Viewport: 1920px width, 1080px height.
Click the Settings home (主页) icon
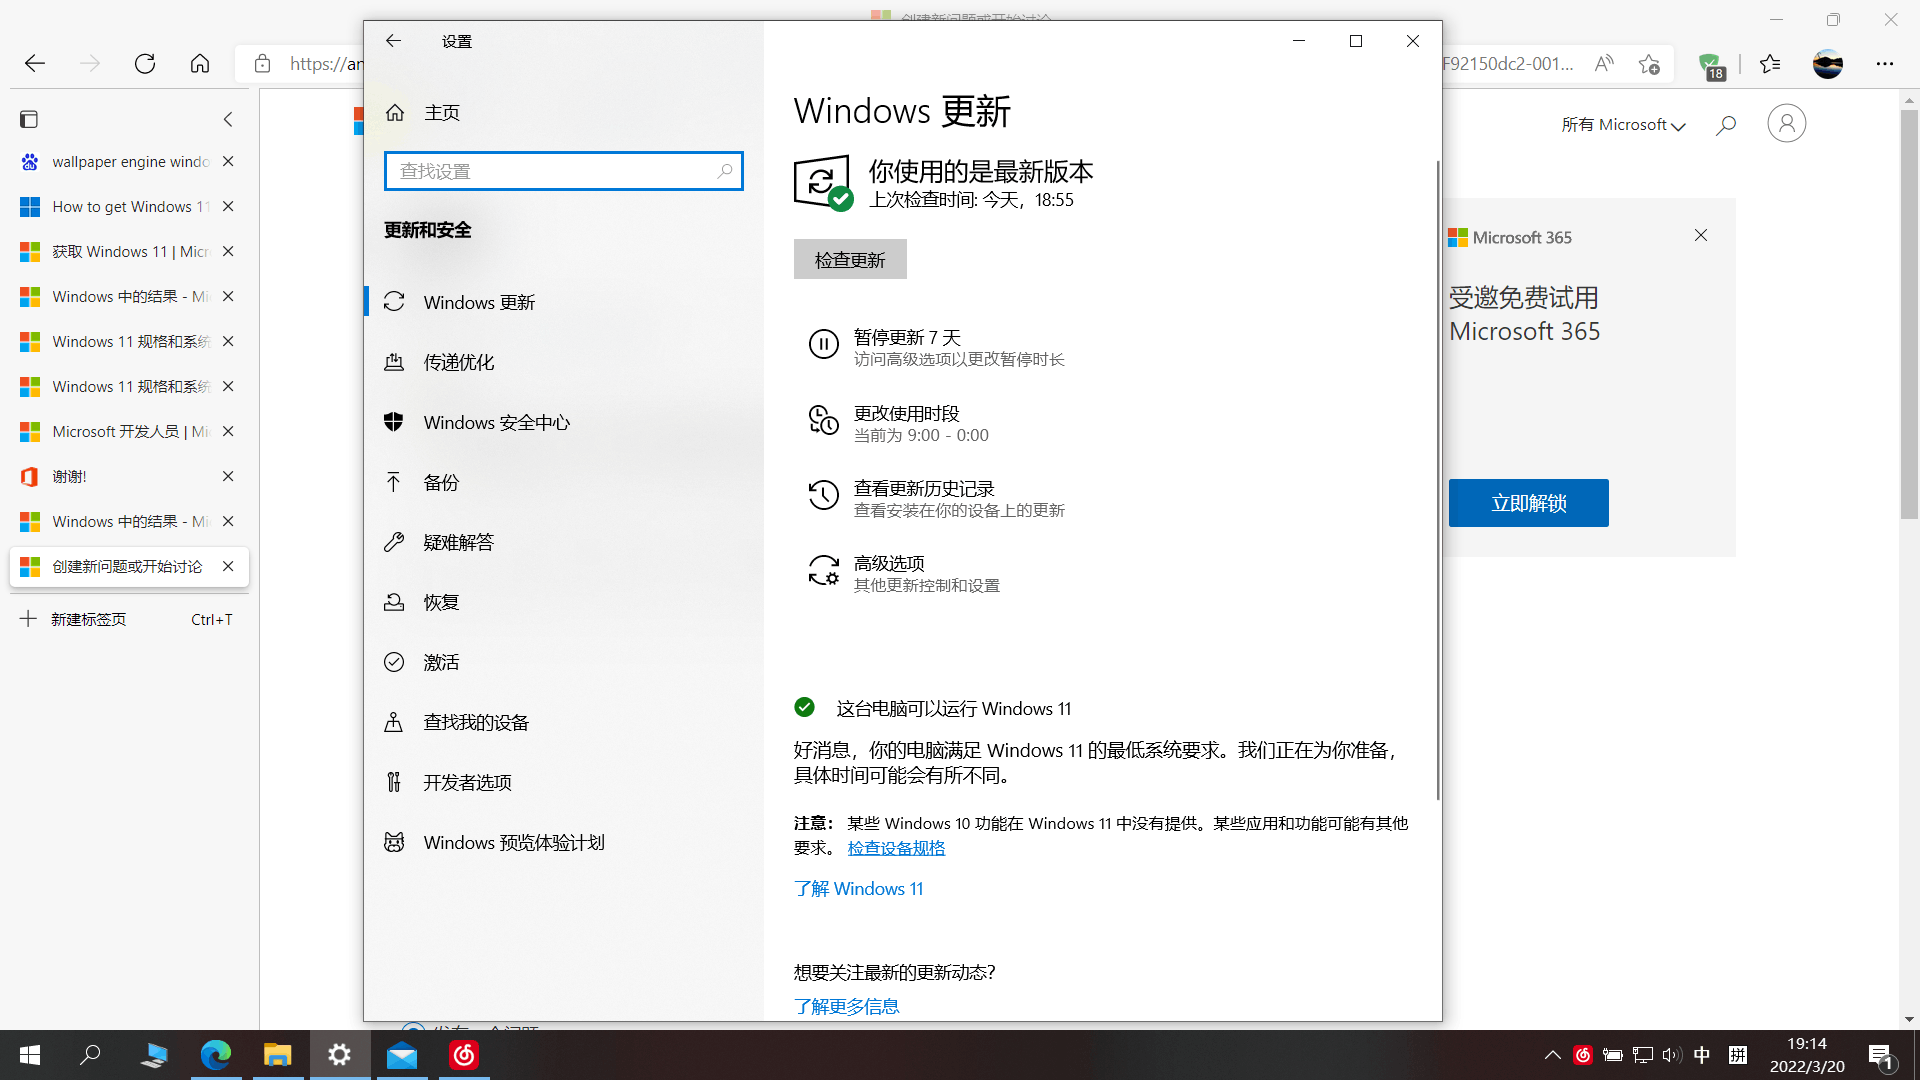[396, 113]
